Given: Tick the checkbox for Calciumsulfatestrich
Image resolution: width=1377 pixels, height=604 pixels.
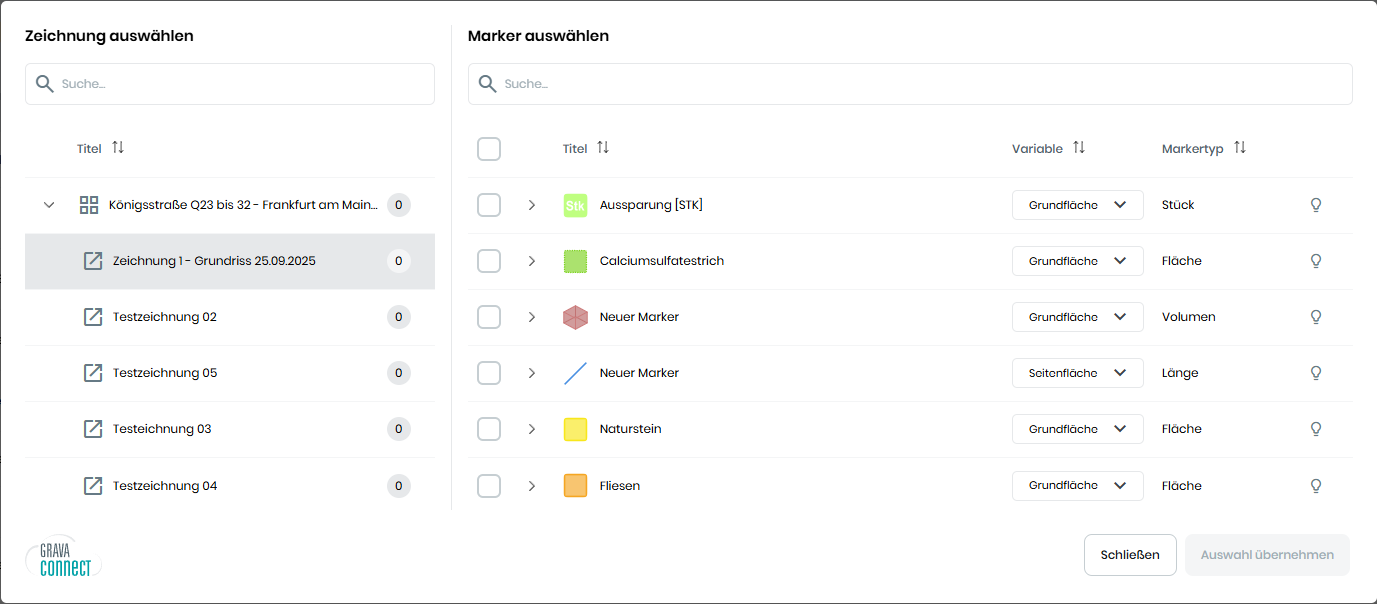Looking at the screenshot, I should 489,261.
